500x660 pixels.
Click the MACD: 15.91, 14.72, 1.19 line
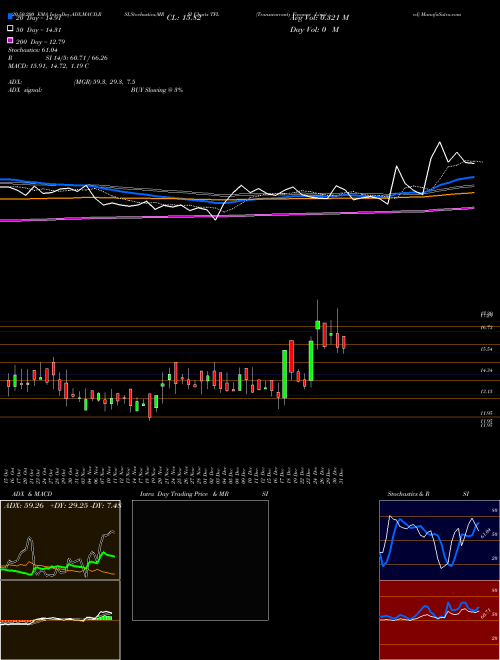click(48, 66)
